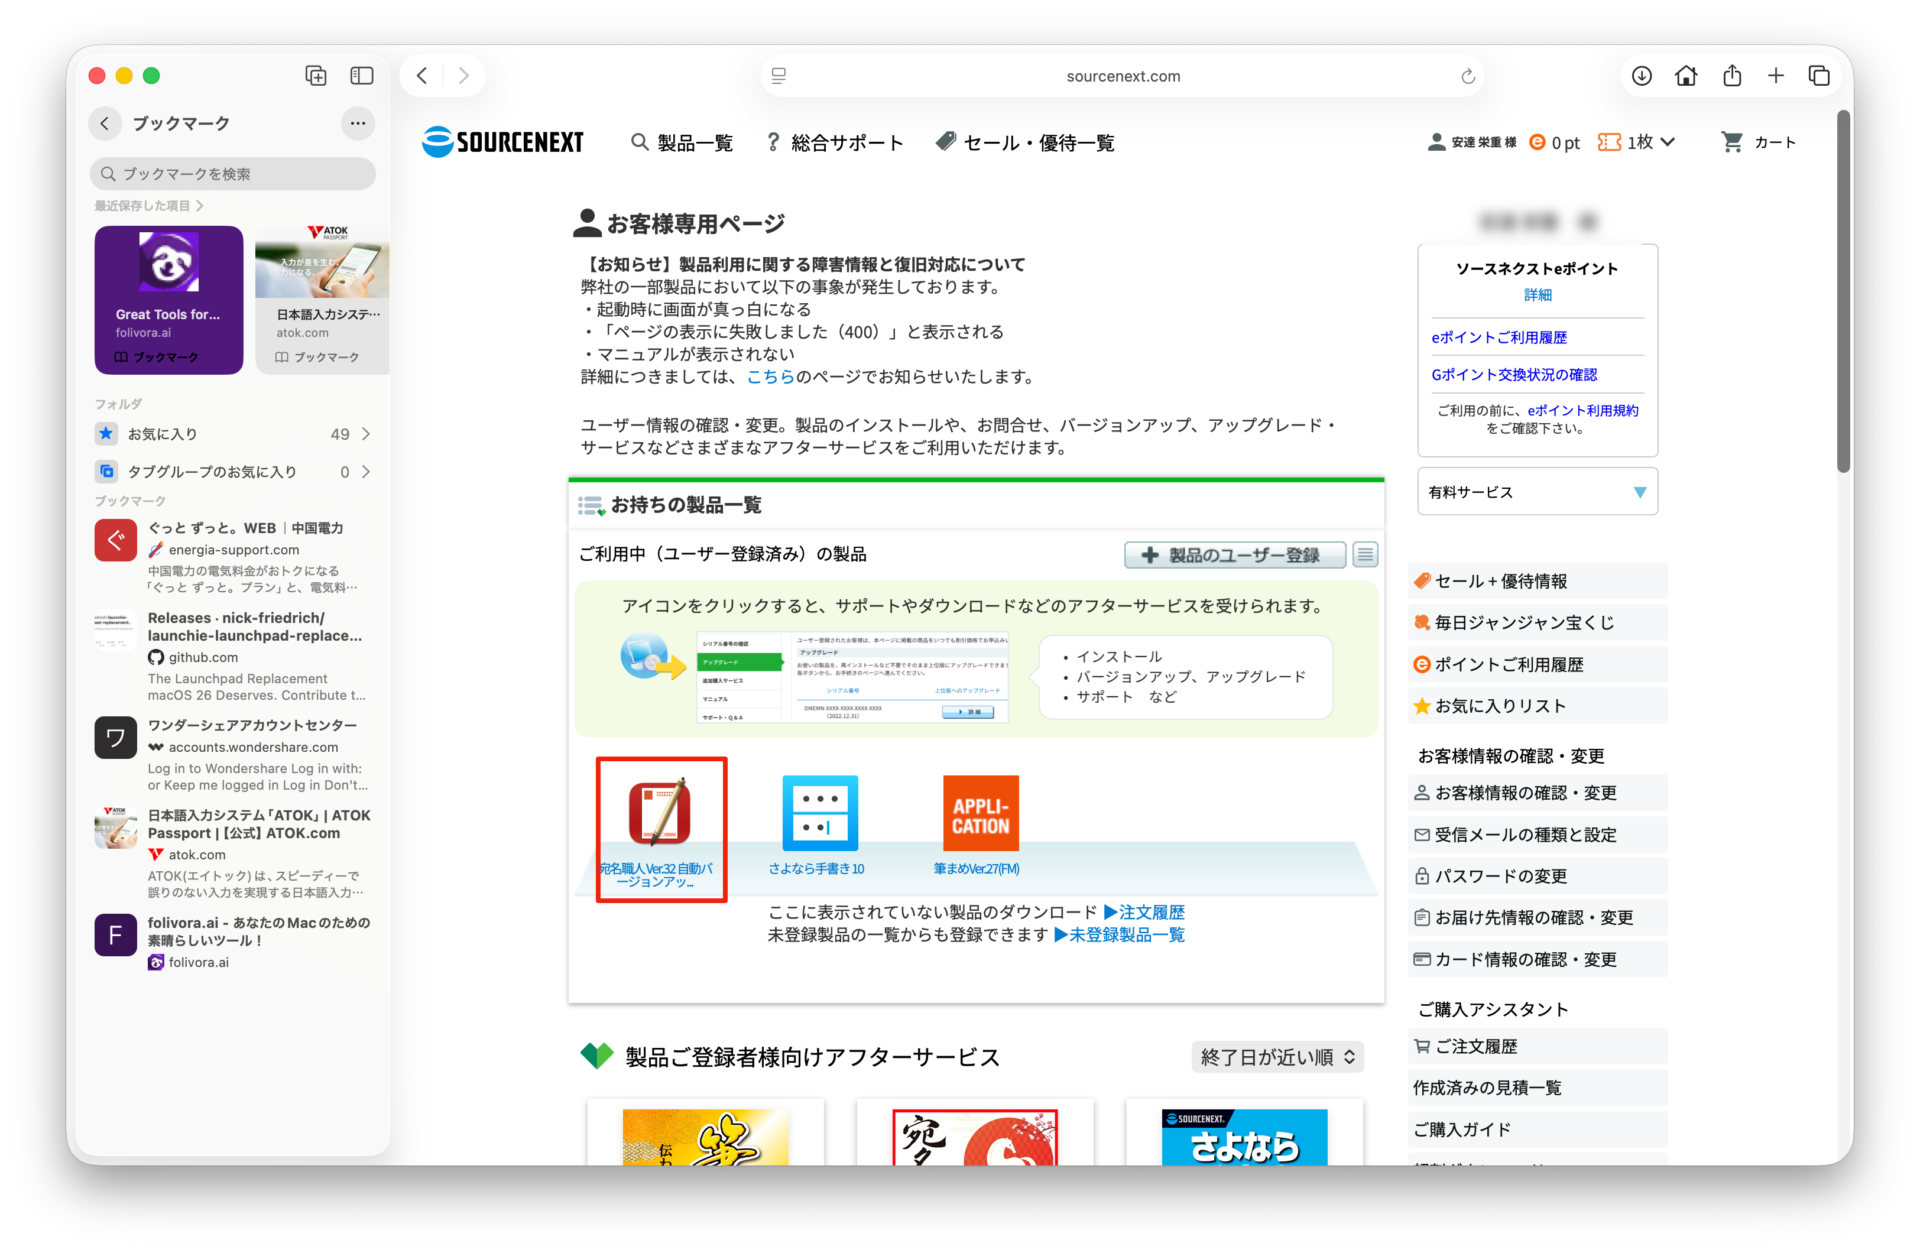Click Safari's downloads icon

click(1641, 76)
